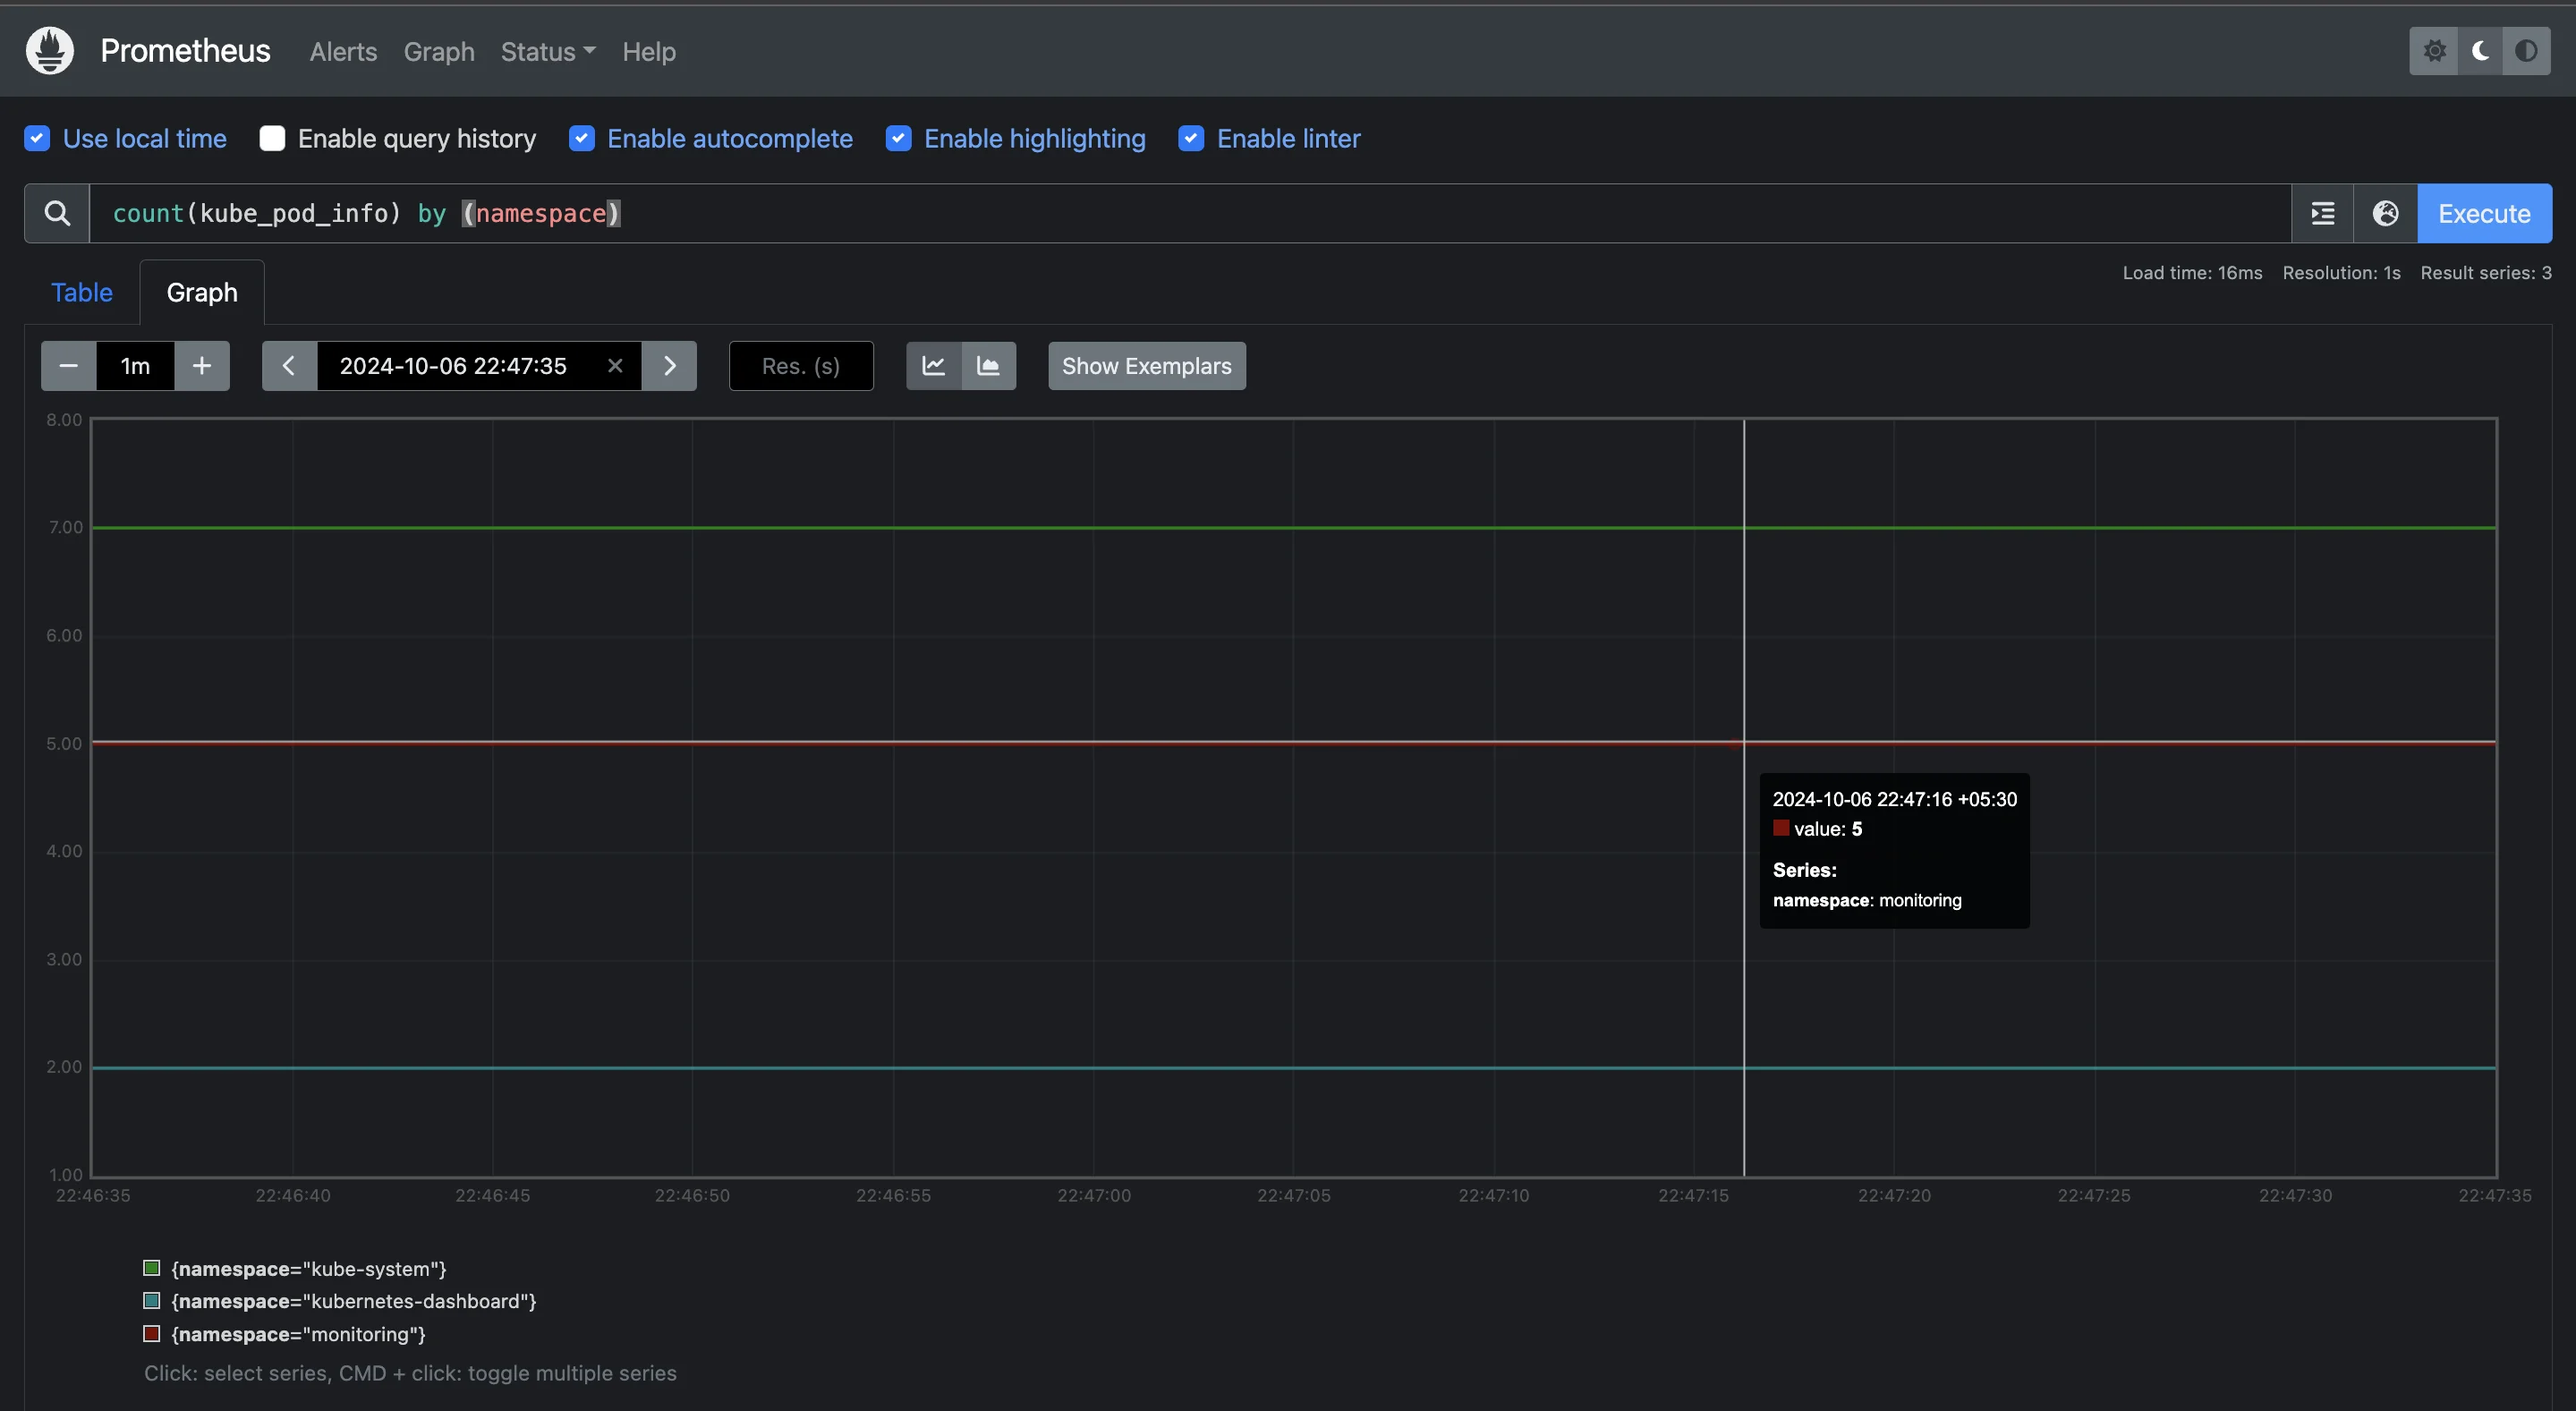Click Show Exemplars button
2576x1411 pixels.
click(1146, 366)
